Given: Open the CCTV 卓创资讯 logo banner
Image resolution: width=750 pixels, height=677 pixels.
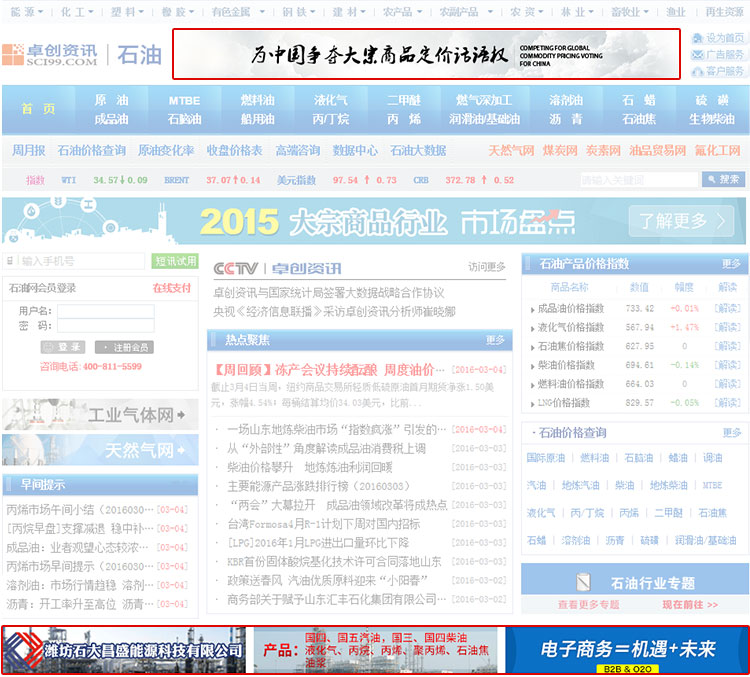Looking at the screenshot, I should pyautogui.click(x=277, y=268).
